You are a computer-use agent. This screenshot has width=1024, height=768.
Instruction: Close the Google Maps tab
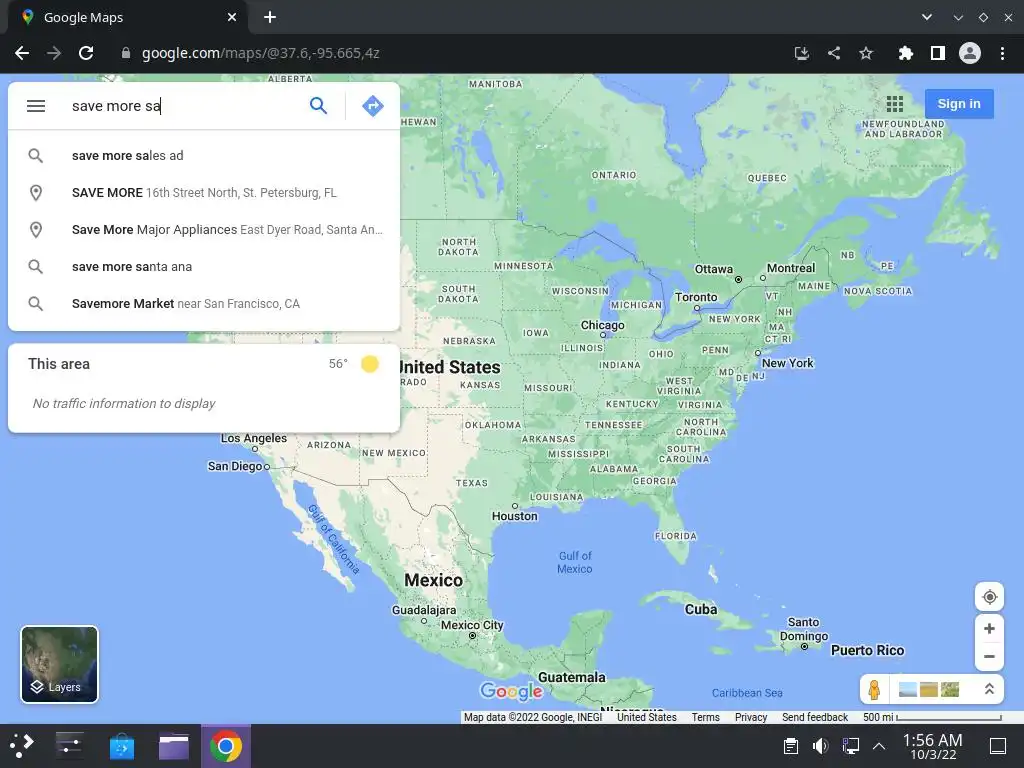coord(232,18)
